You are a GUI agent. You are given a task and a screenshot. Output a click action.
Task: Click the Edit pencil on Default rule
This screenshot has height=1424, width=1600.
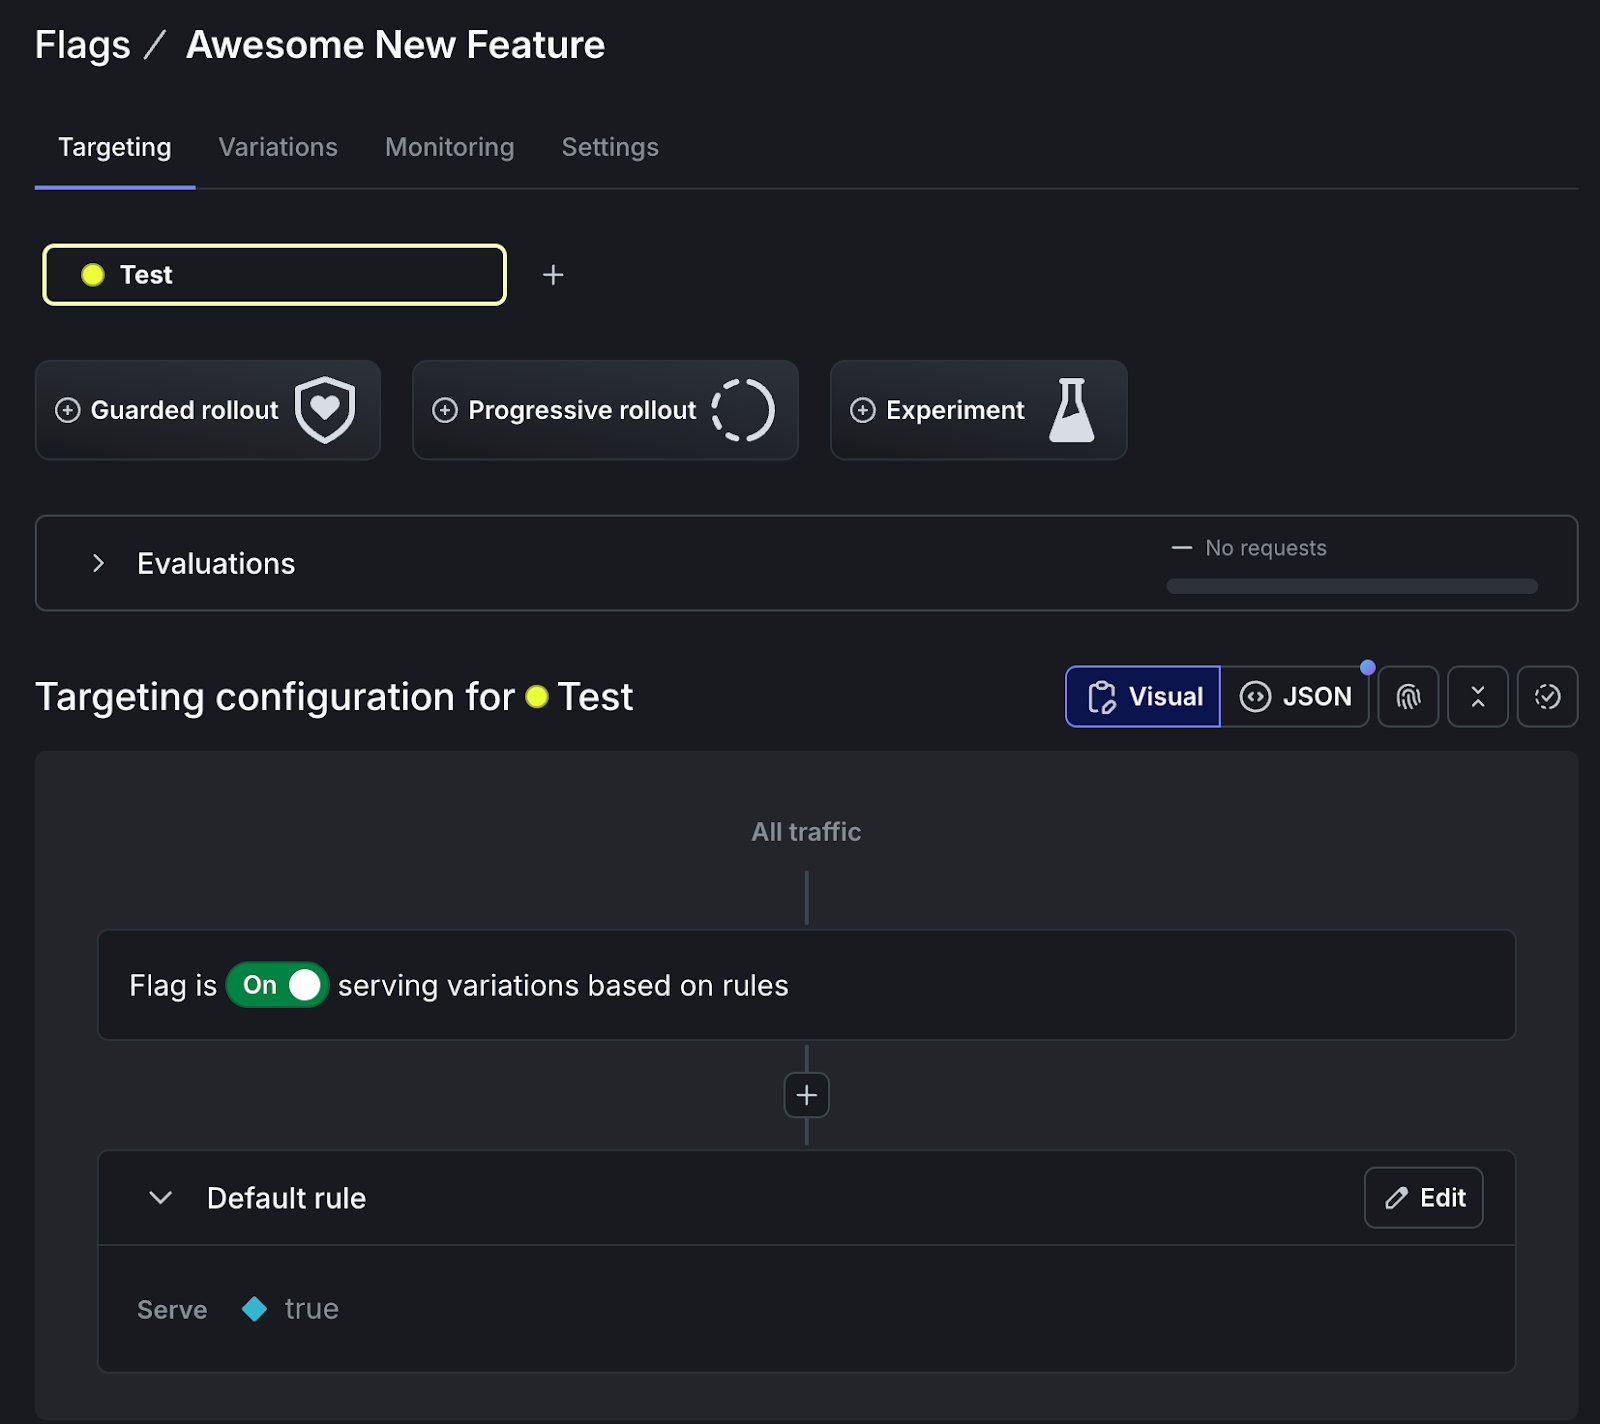click(x=1423, y=1197)
